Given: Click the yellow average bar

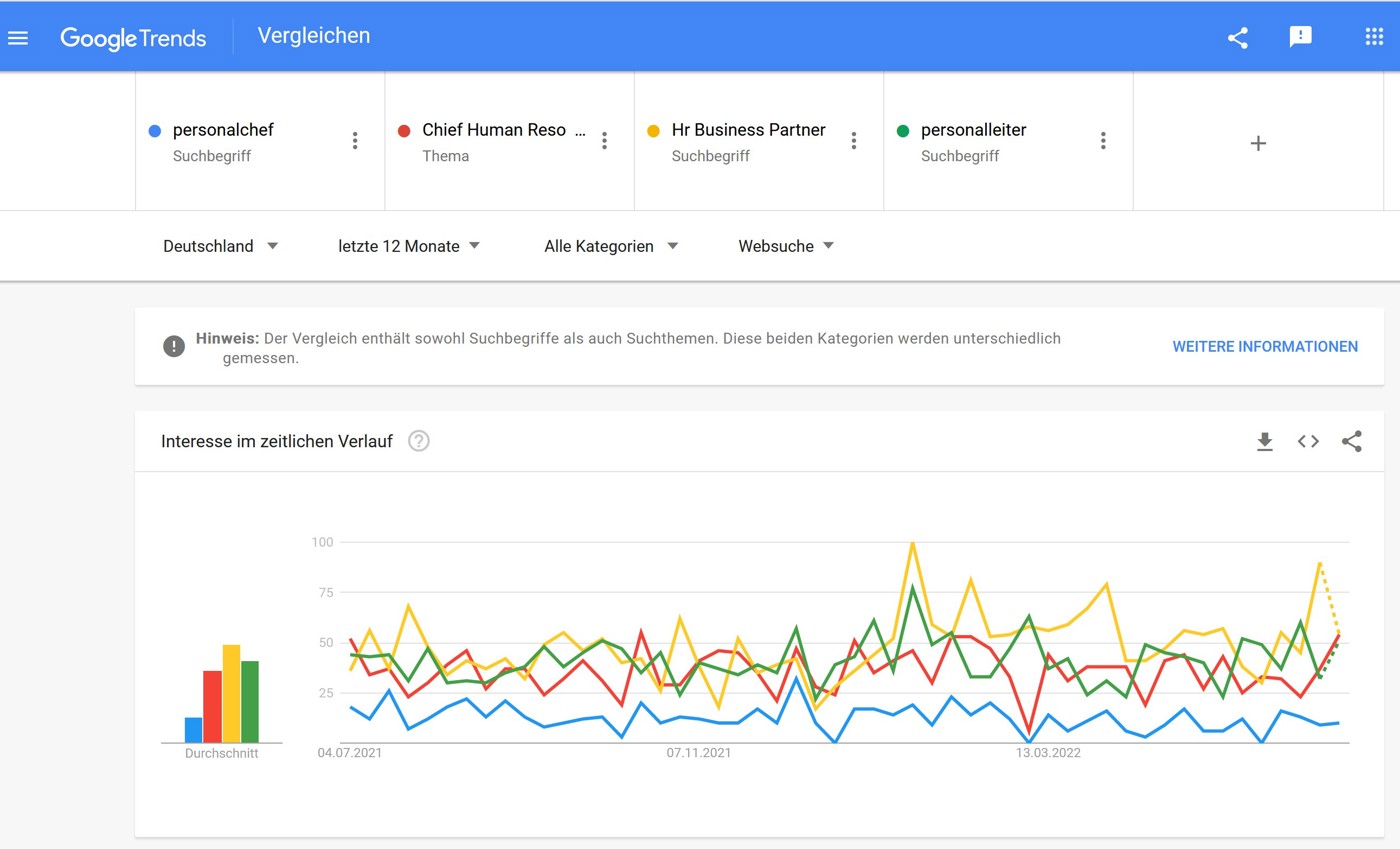Looking at the screenshot, I should click(x=231, y=694).
